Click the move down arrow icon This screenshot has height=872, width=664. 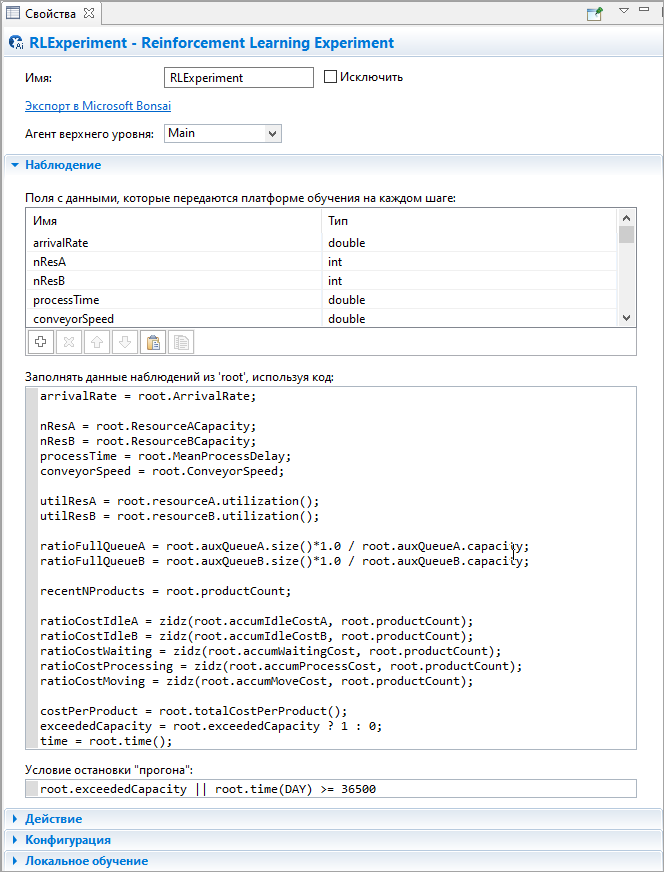point(125,342)
